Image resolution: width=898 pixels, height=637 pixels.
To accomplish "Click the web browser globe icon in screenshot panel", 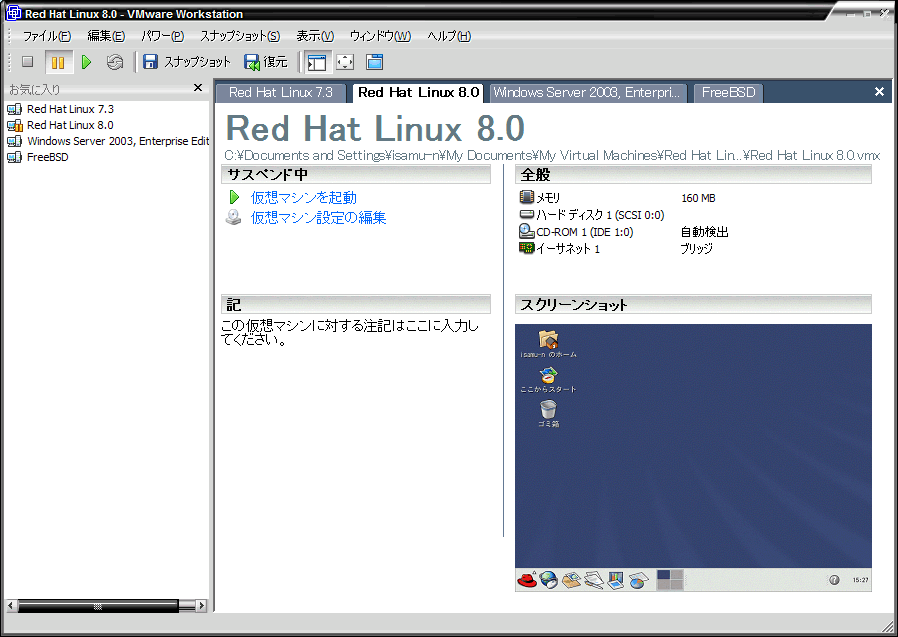I will [x=549, y=580].
